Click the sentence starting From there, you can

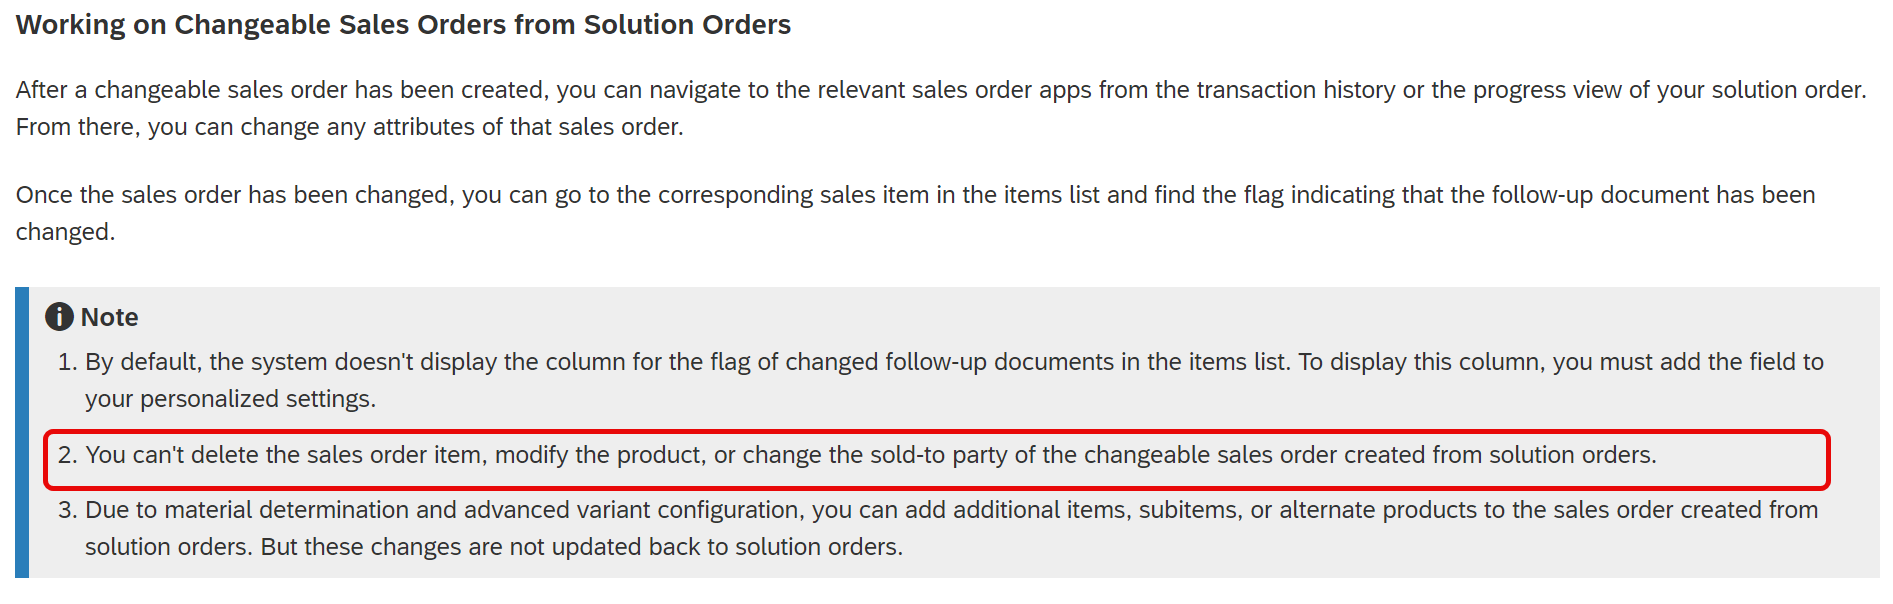[x=350, y=127]
